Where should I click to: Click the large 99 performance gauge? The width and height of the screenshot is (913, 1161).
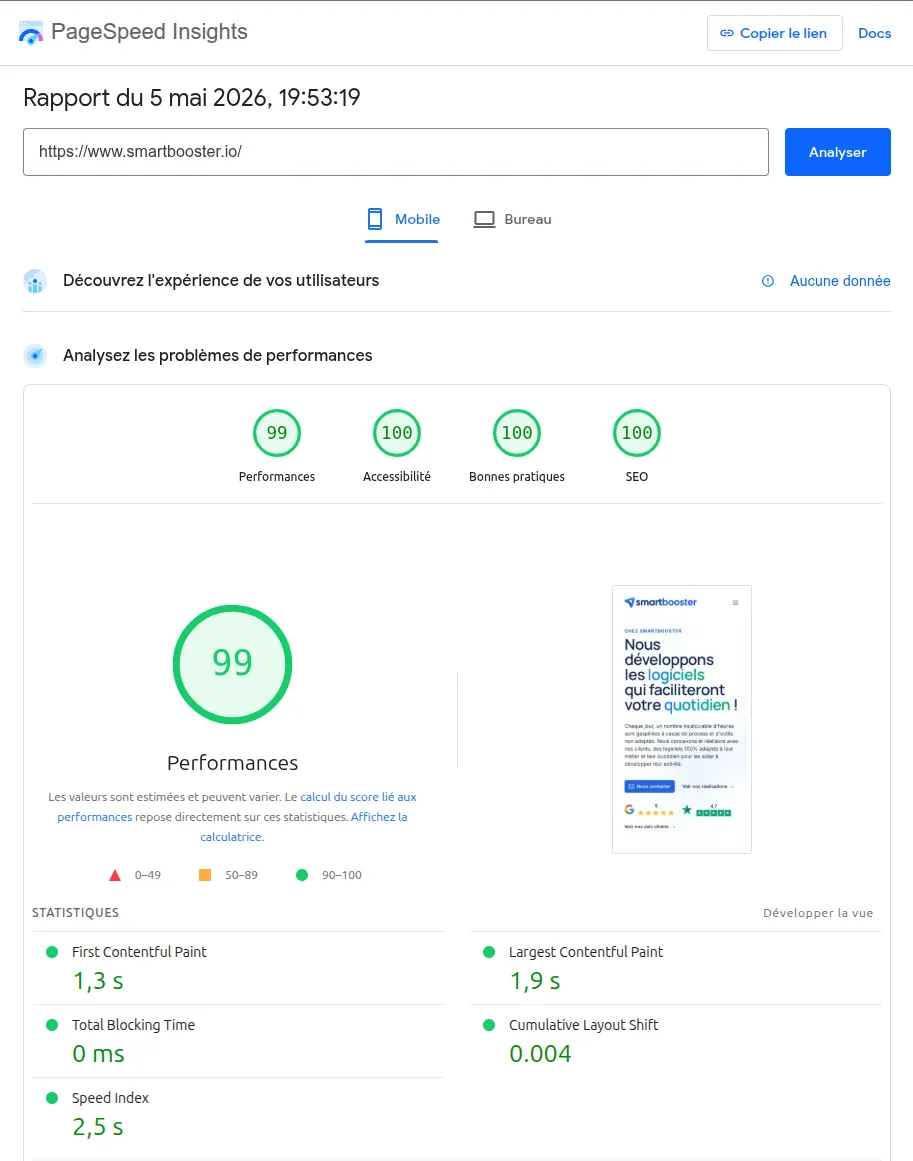pyautogui.click(x=233, y=664)
